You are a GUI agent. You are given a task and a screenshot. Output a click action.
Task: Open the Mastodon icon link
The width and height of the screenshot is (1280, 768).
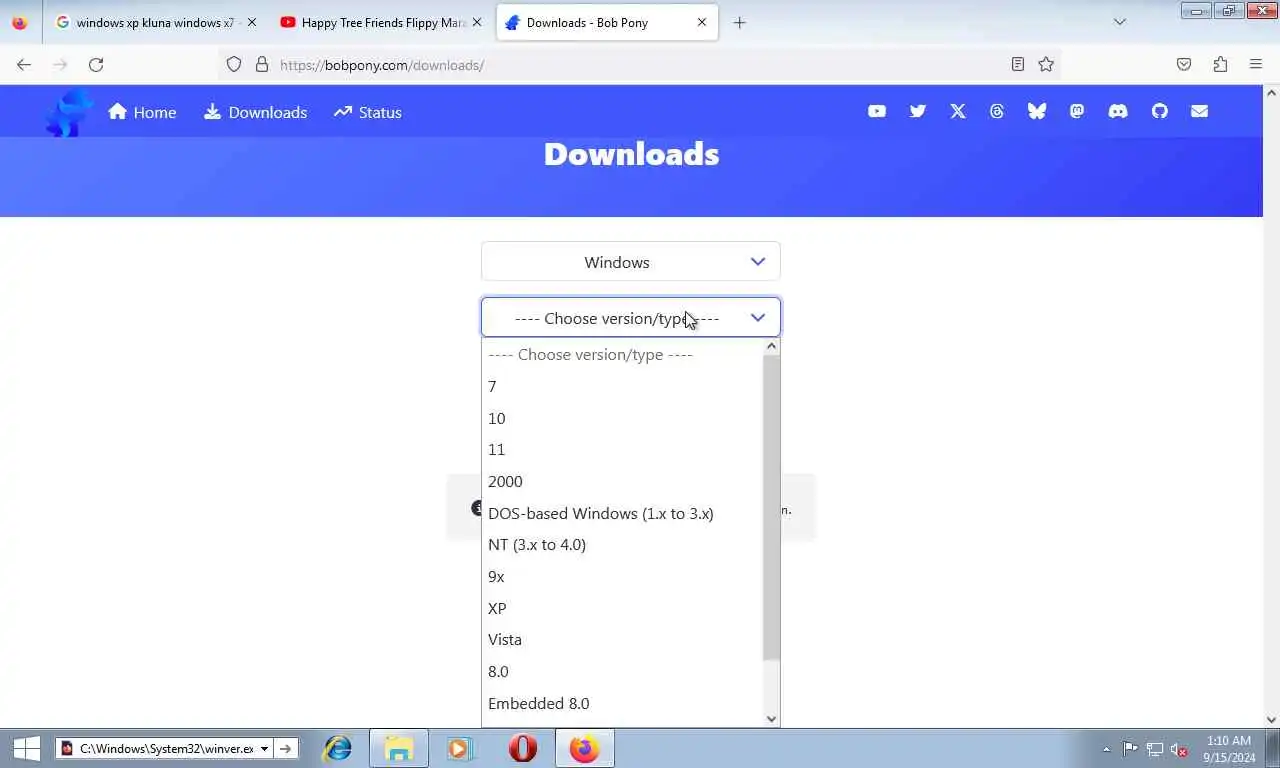click(1077, 112)
